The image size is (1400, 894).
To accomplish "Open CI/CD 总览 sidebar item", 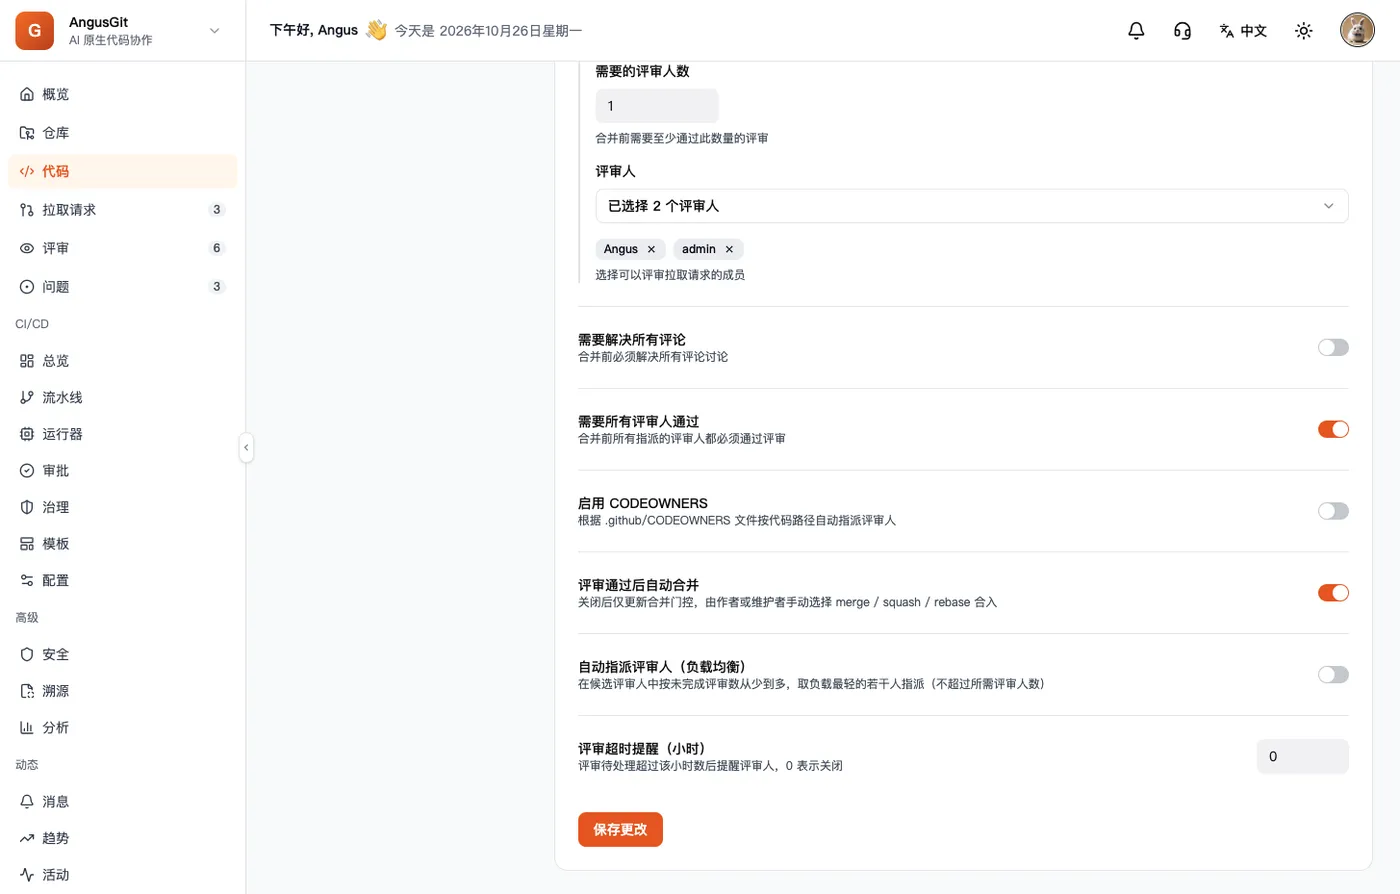I will tap(122, 361).
